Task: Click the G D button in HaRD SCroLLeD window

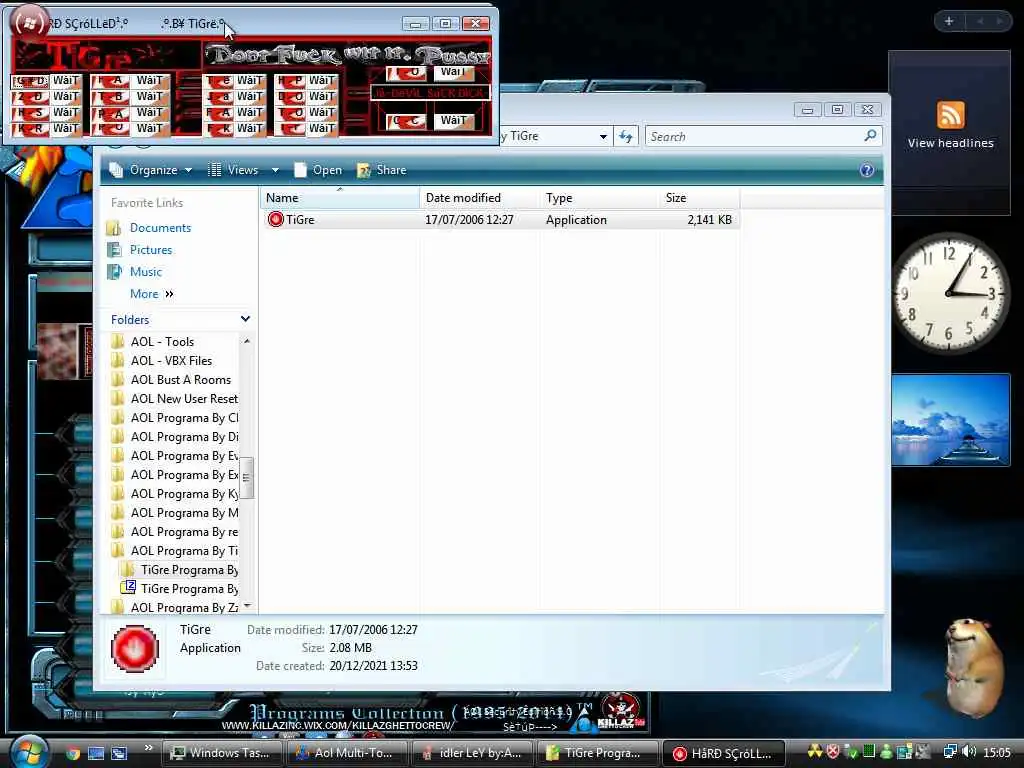Action: pyautogui.click(x=30, y=81)
